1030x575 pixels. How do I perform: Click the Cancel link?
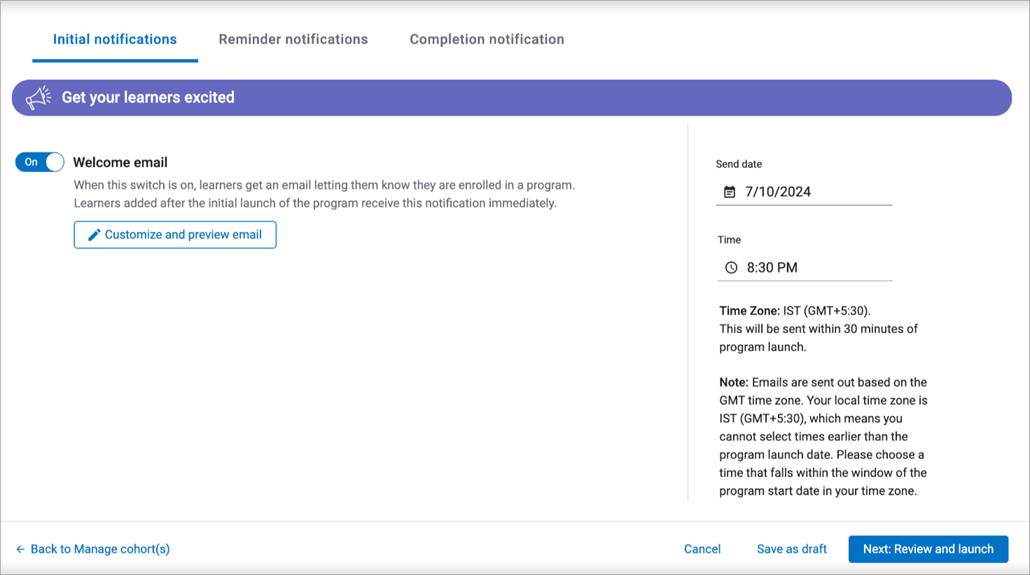tap(702, 549)
